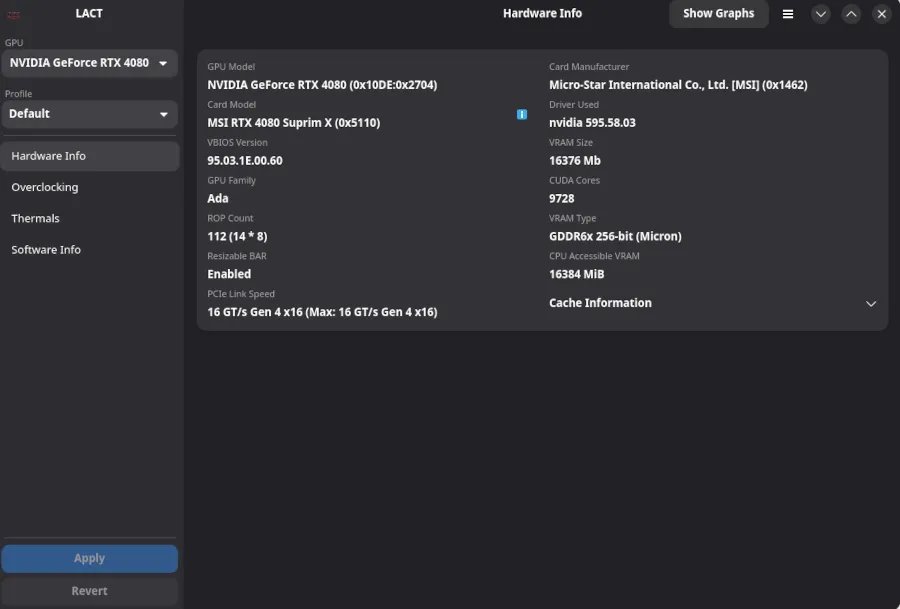Close the LACT window
Screen dimensions: 900x609
tap(881, 13)
